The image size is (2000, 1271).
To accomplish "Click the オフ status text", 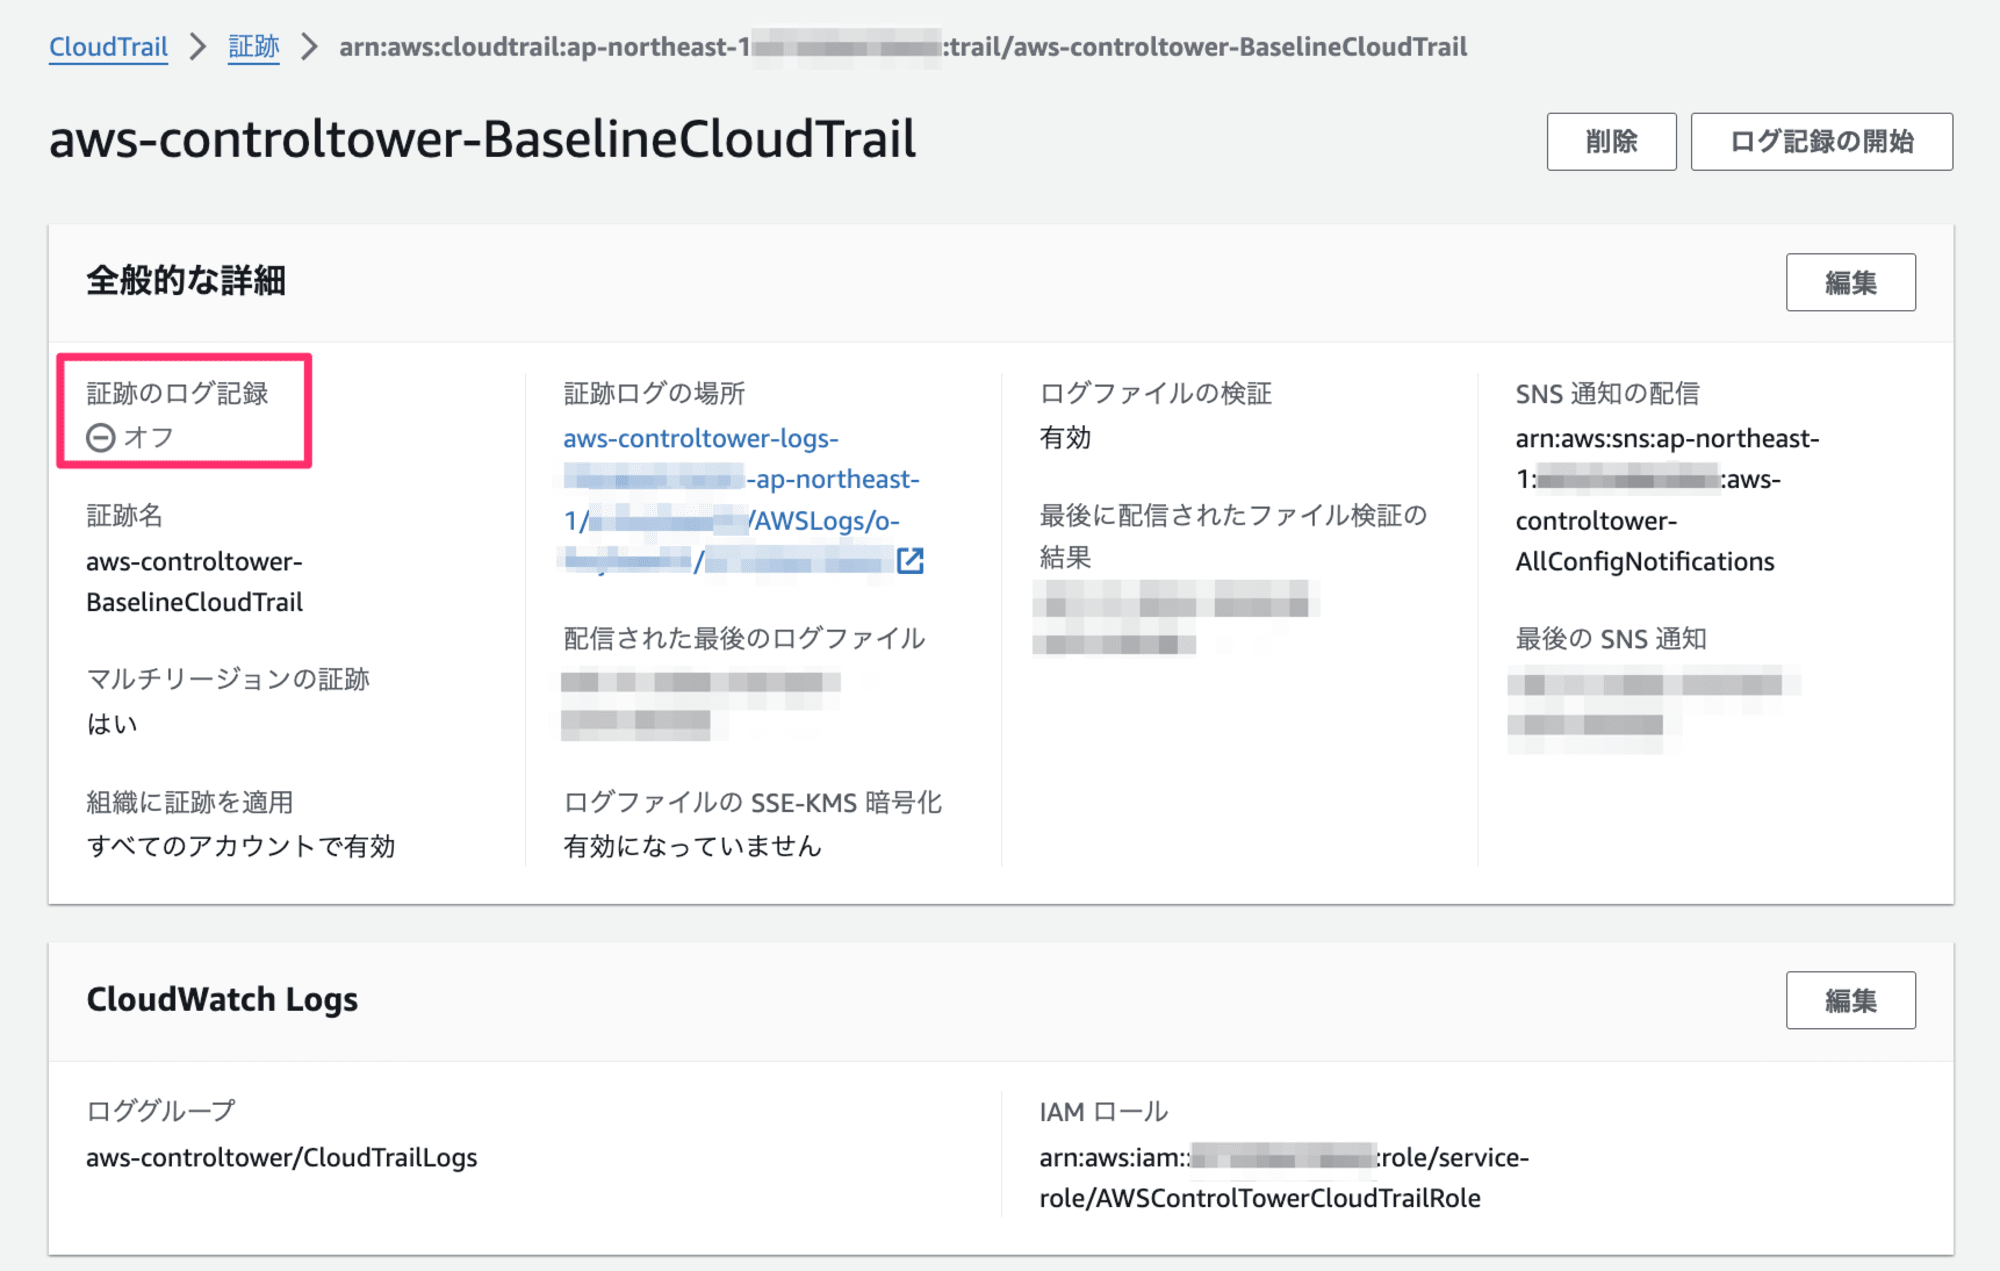I will [x=148, y=438].
